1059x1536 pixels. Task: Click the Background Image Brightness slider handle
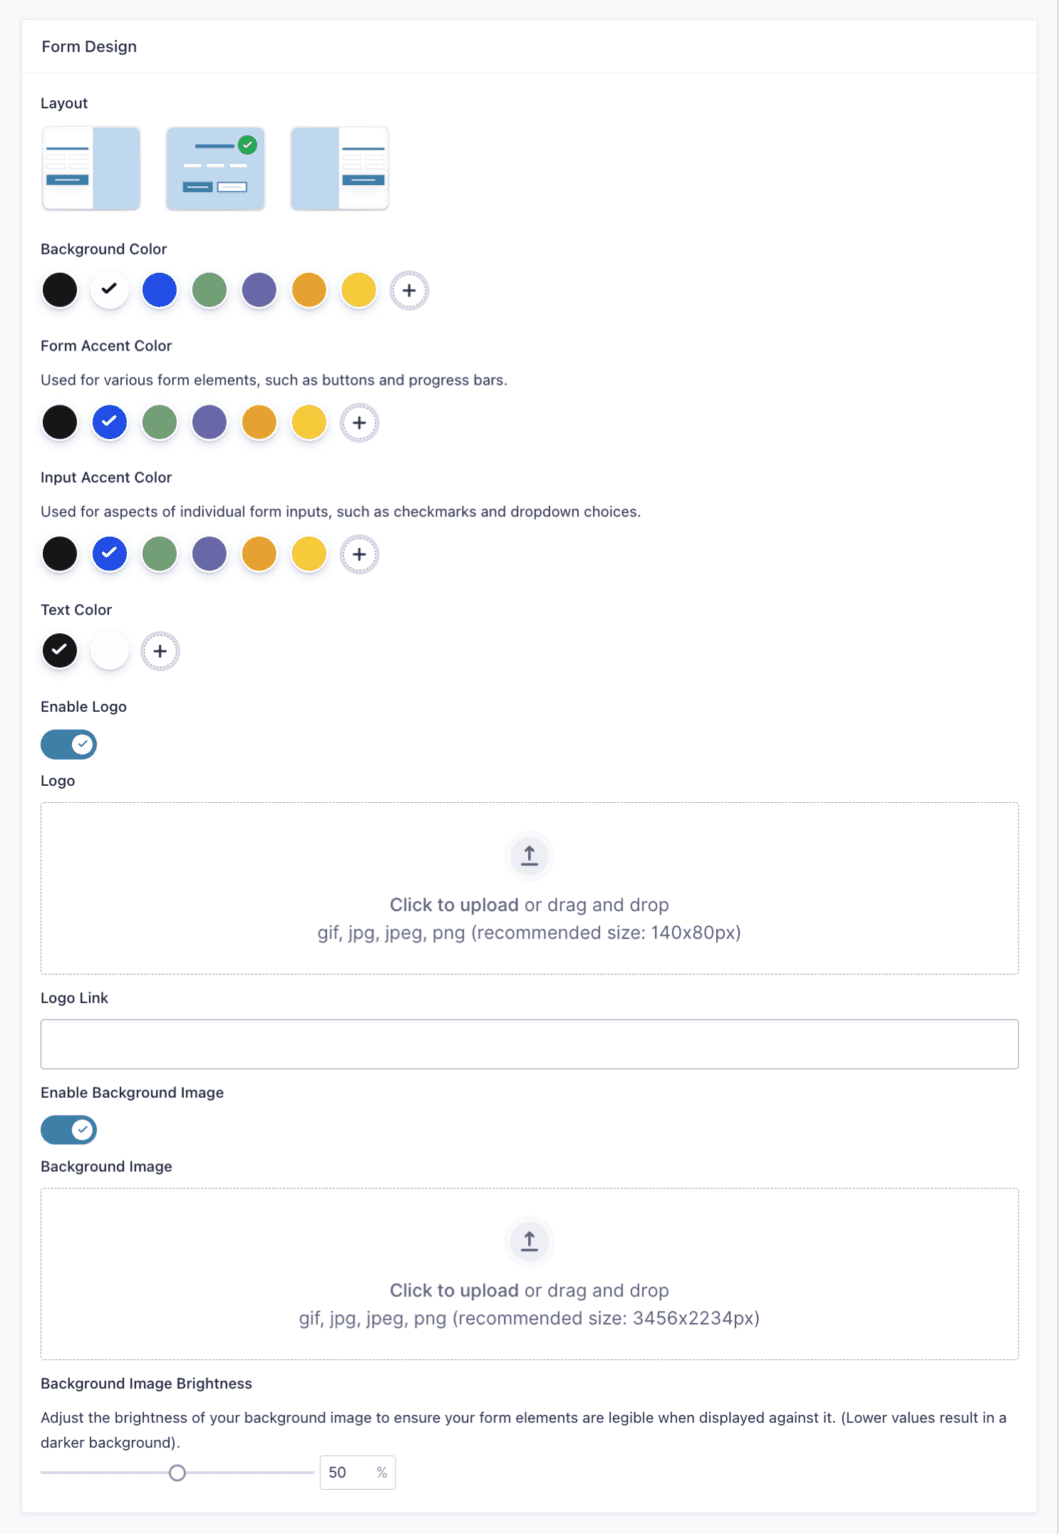(179, 1472)
